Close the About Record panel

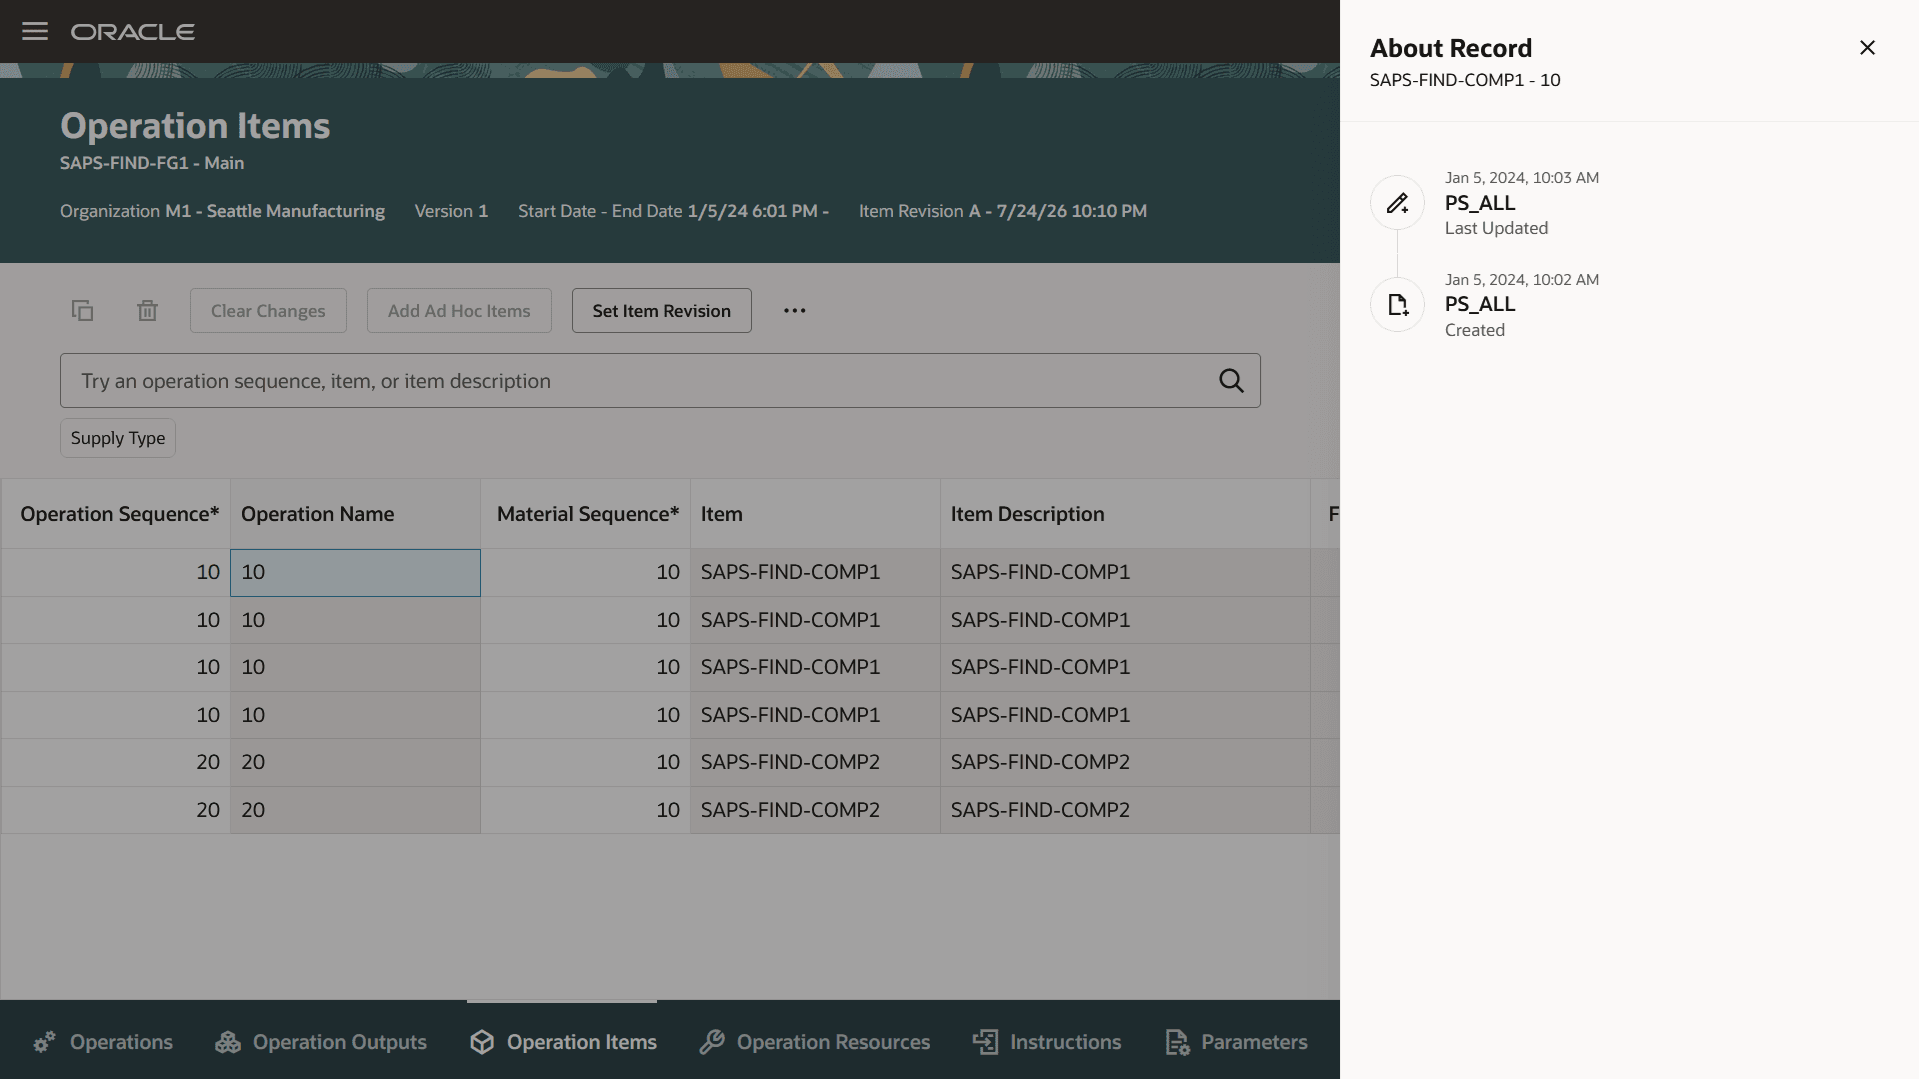pyautogui.click(x=1867, y=48)
